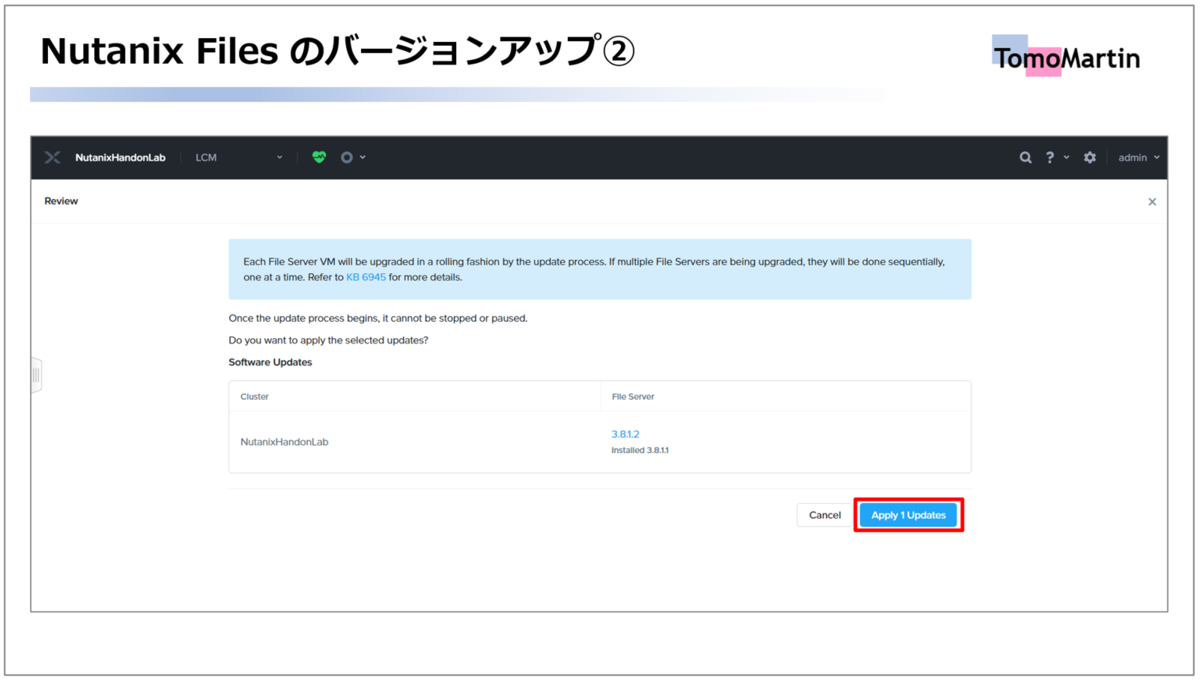Open the settings gear icon
The height and width of the screenshot is (679, 1200).
[x=1090, y=158]
